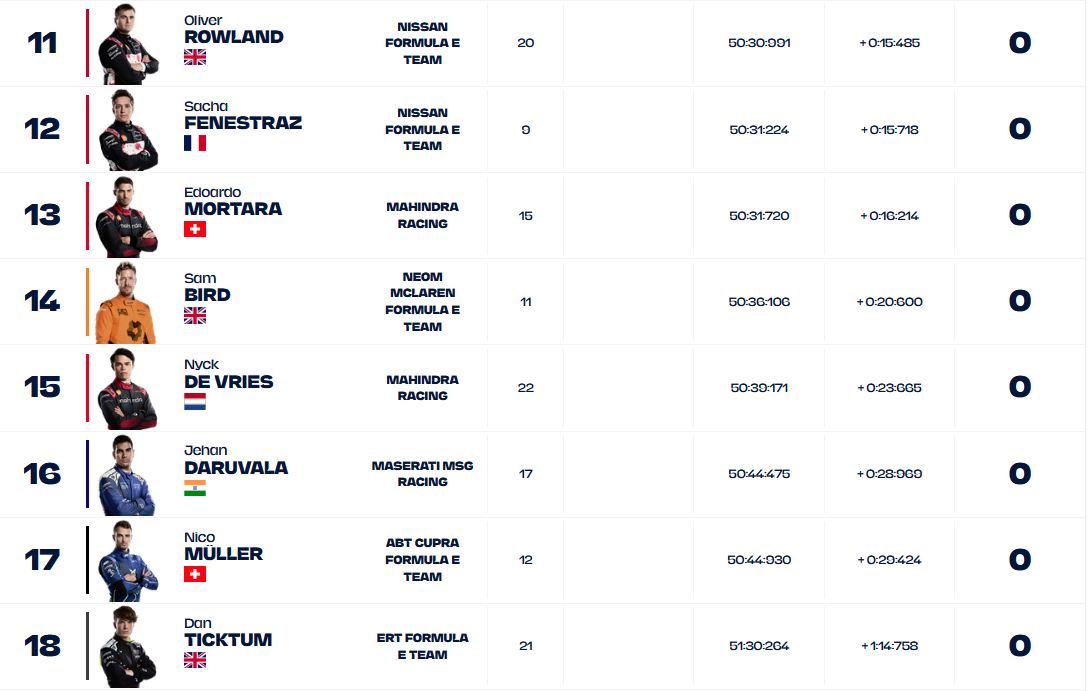
Task: Click Maserati MSG Racing team name
Action: point(422,473)
